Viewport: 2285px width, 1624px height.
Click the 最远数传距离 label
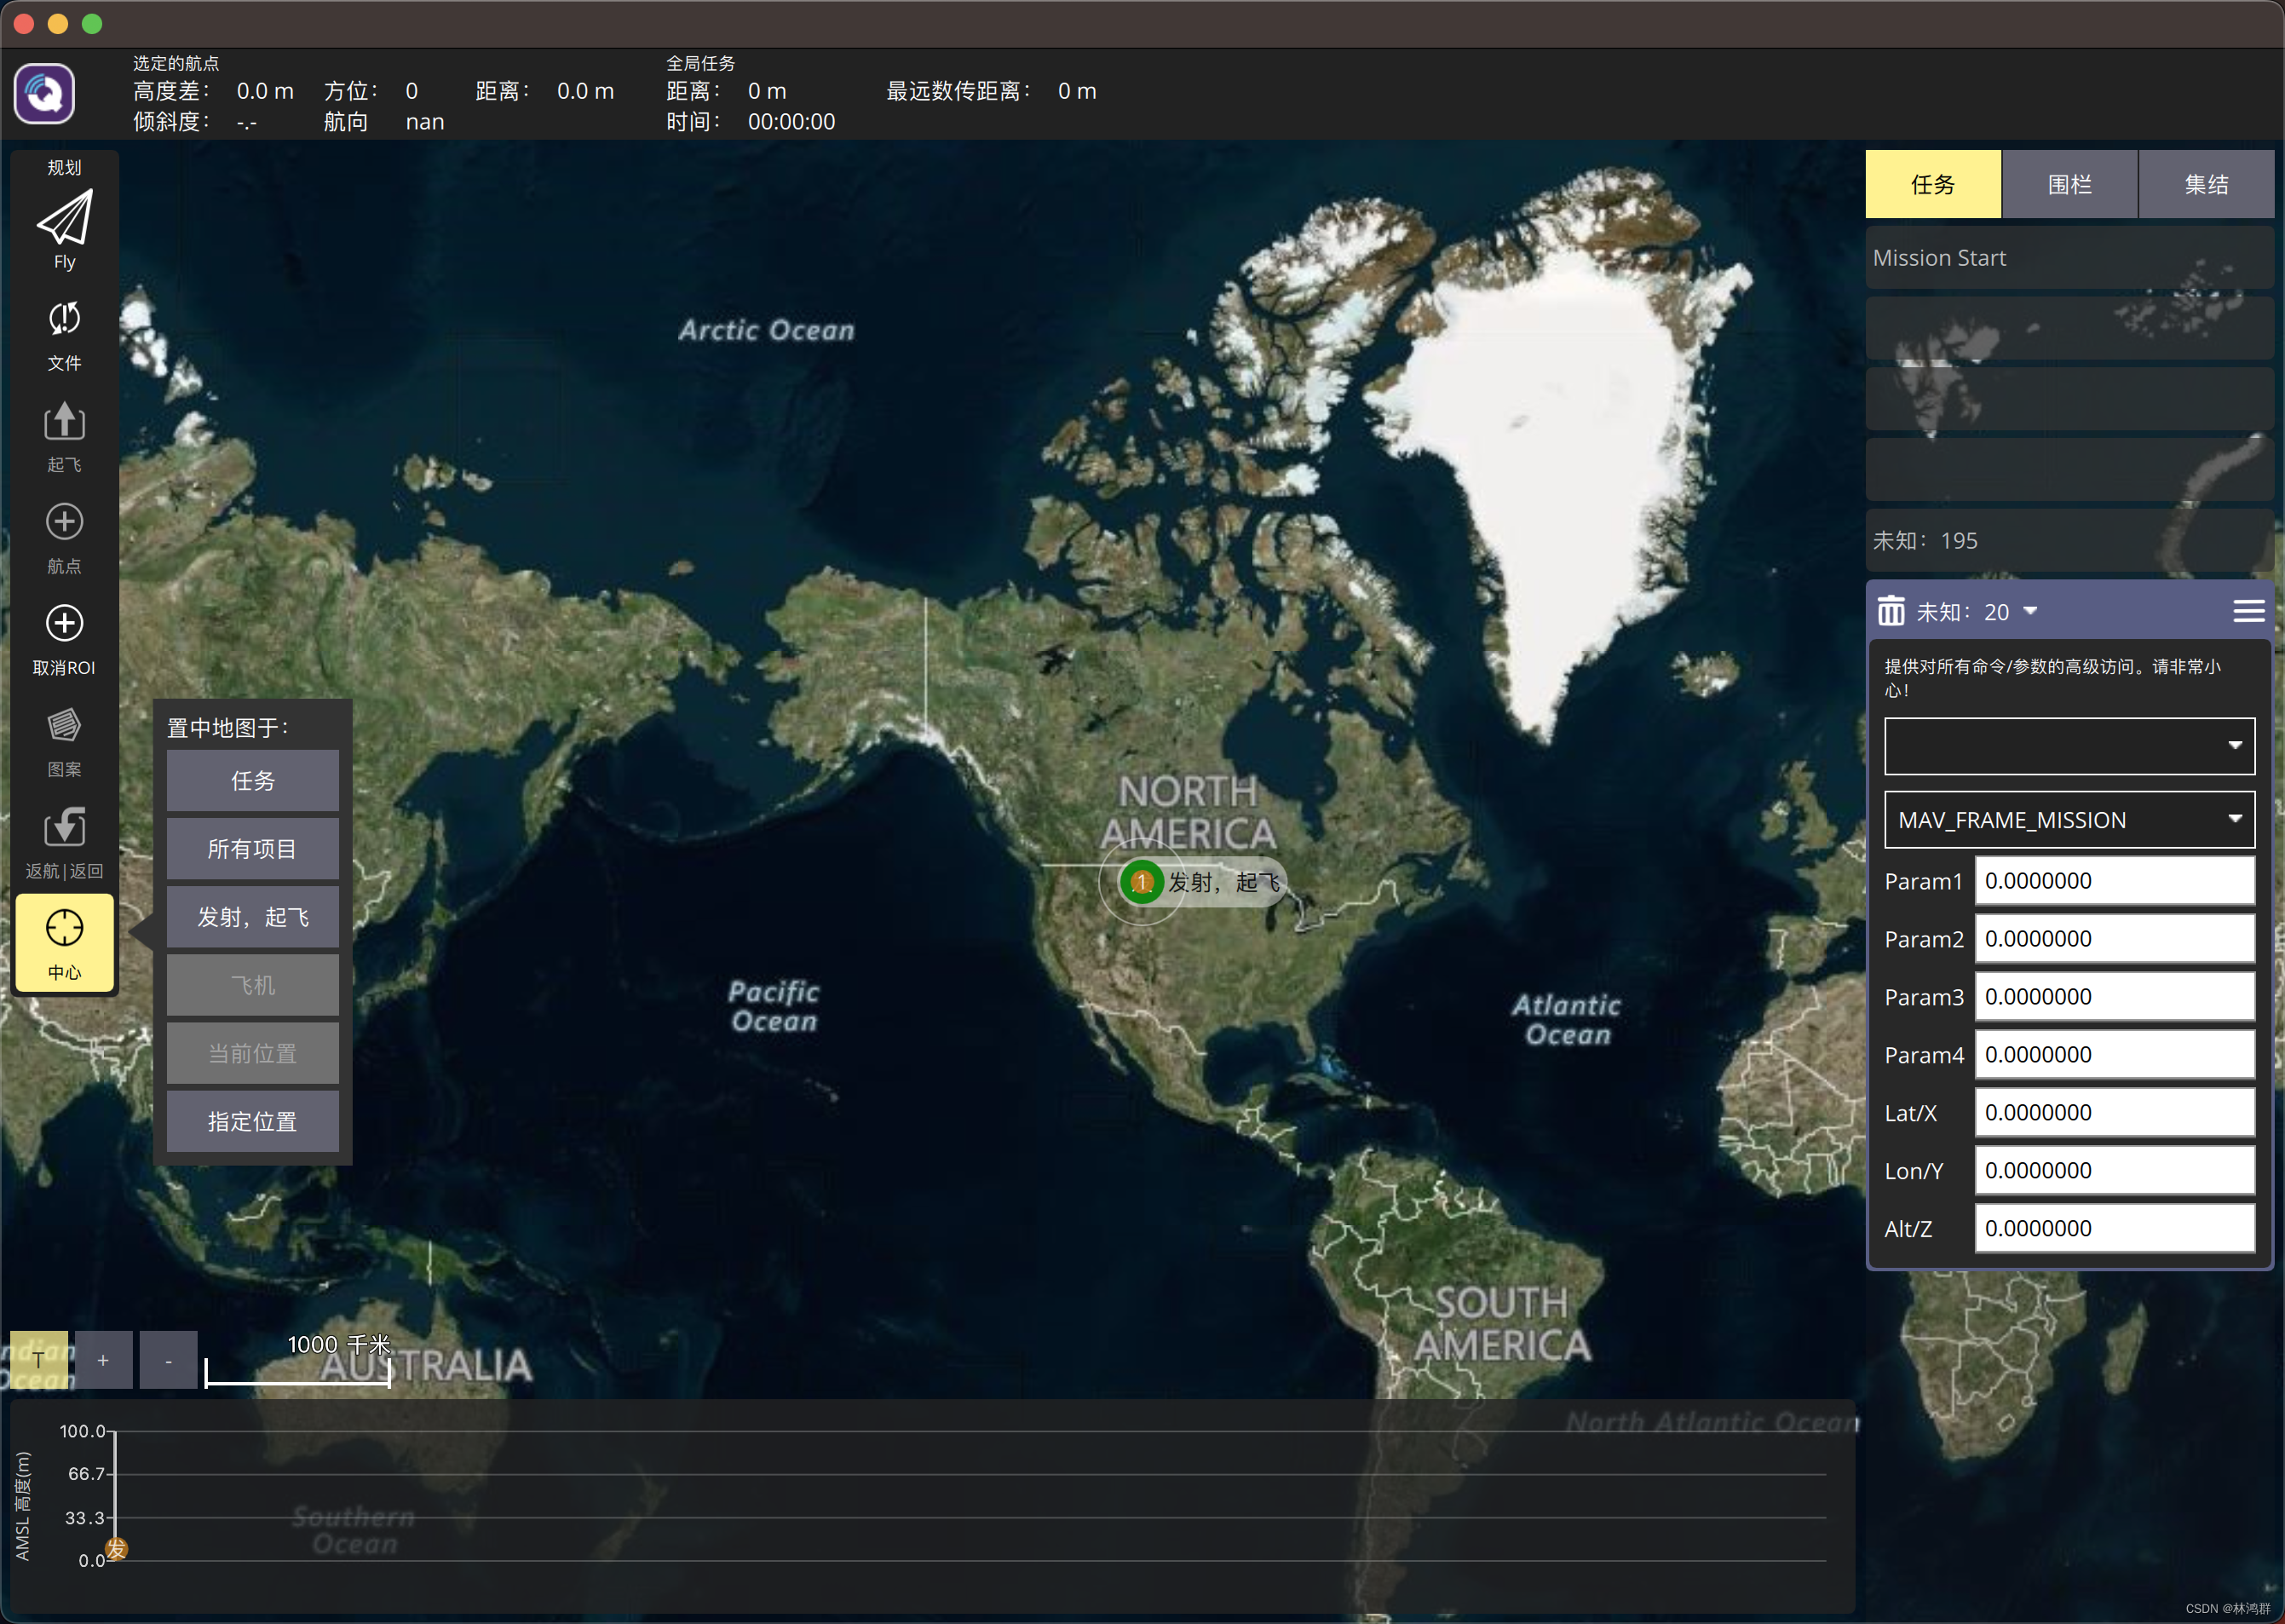coord(958,91)
